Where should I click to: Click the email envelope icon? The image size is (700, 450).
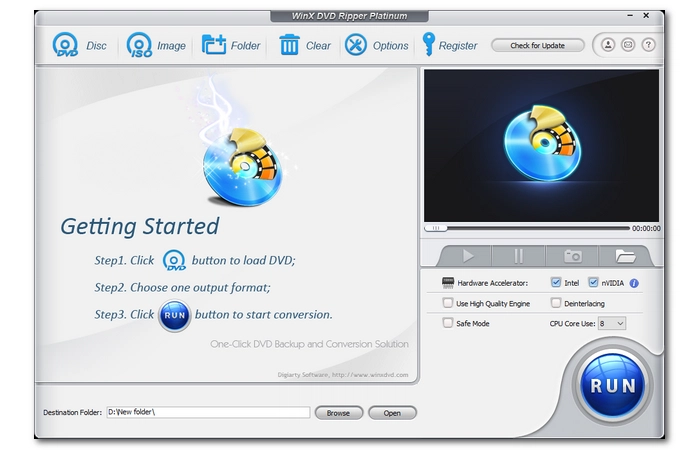click(x=628, y=45)
